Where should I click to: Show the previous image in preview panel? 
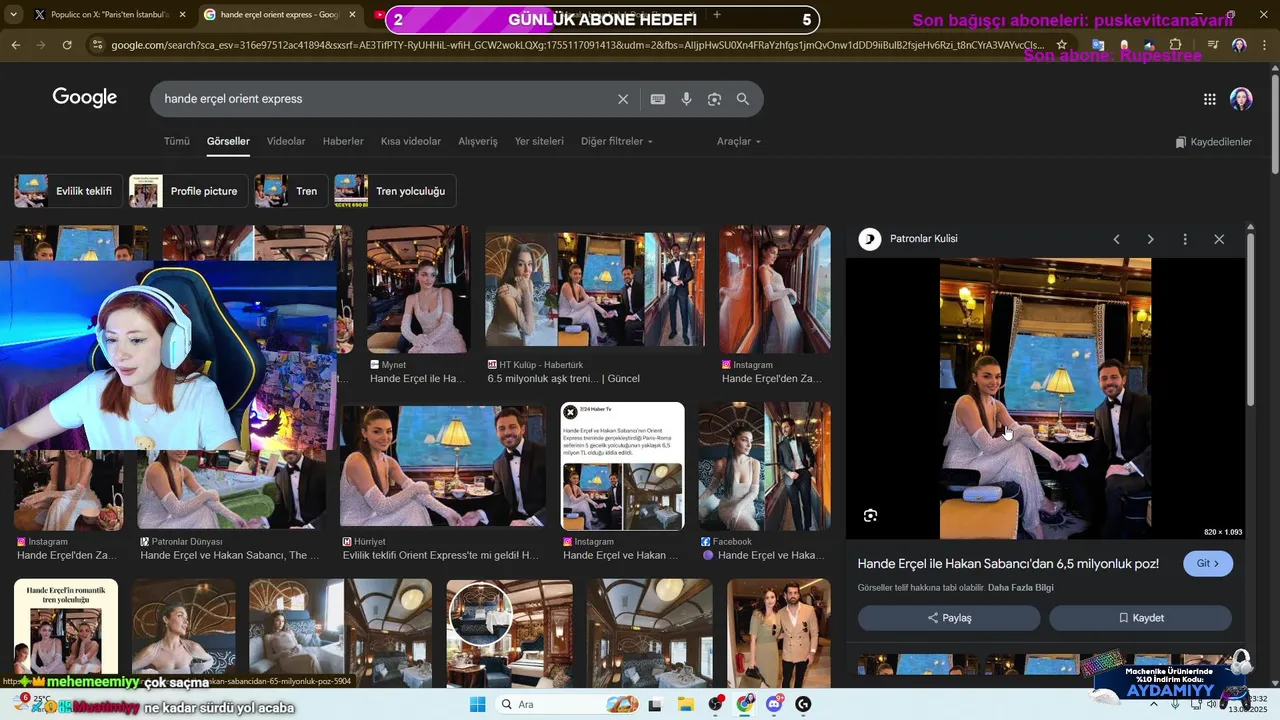(x=1117, y=239)
